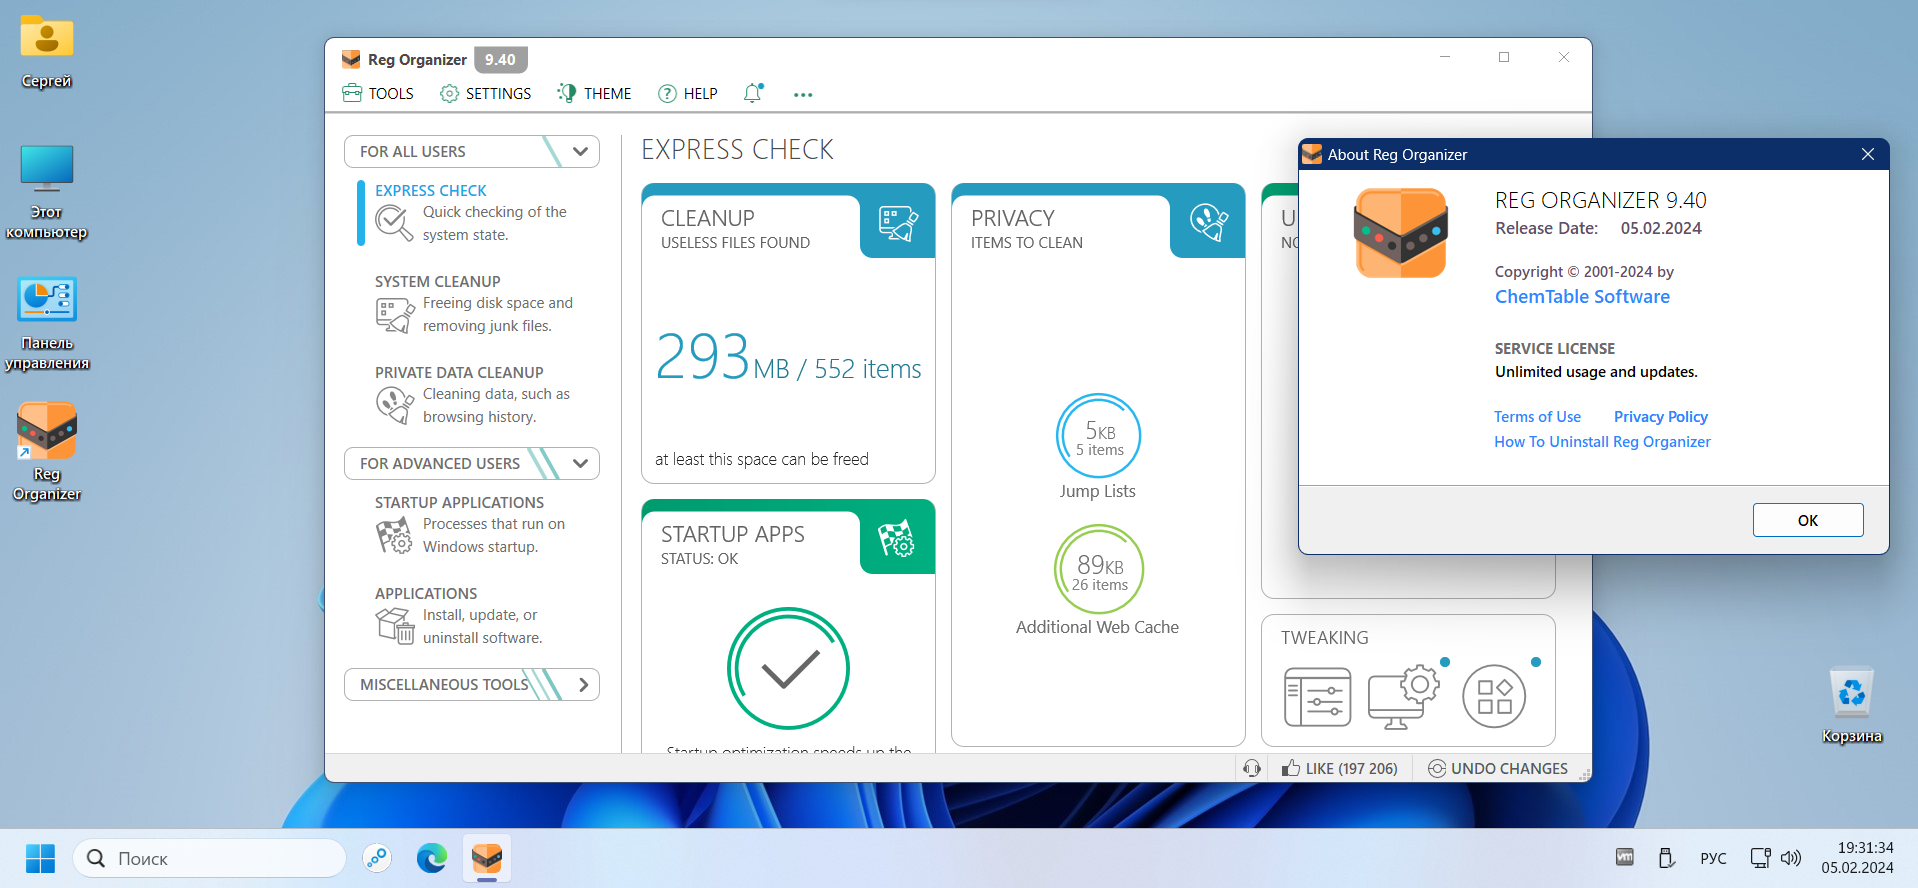The height and width of the screenshot is (888, 1918).
Task: Click the LIKE (197 206) button
Action: click(x=1340, y=768)
